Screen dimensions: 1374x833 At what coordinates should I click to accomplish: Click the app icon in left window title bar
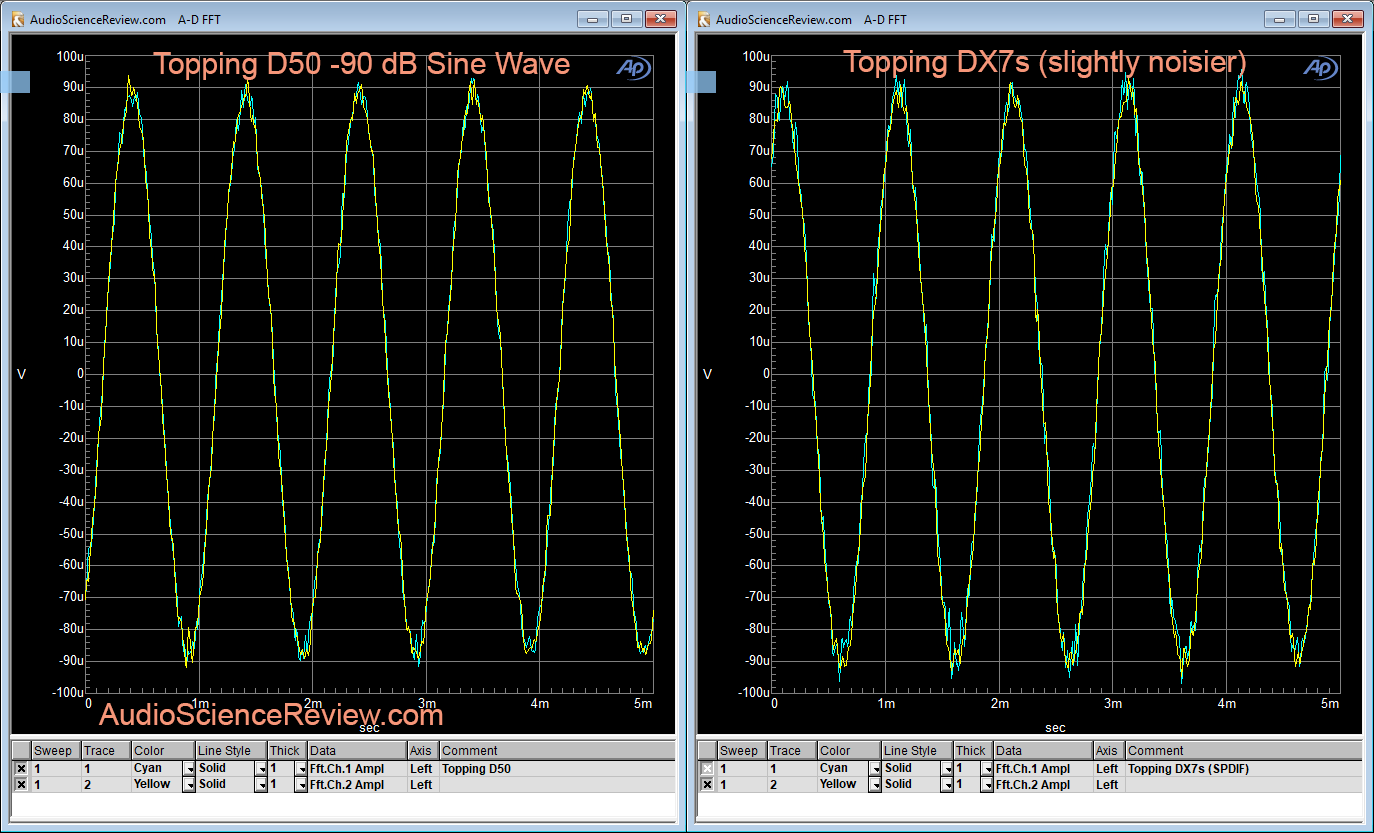[x=17, y=19]
